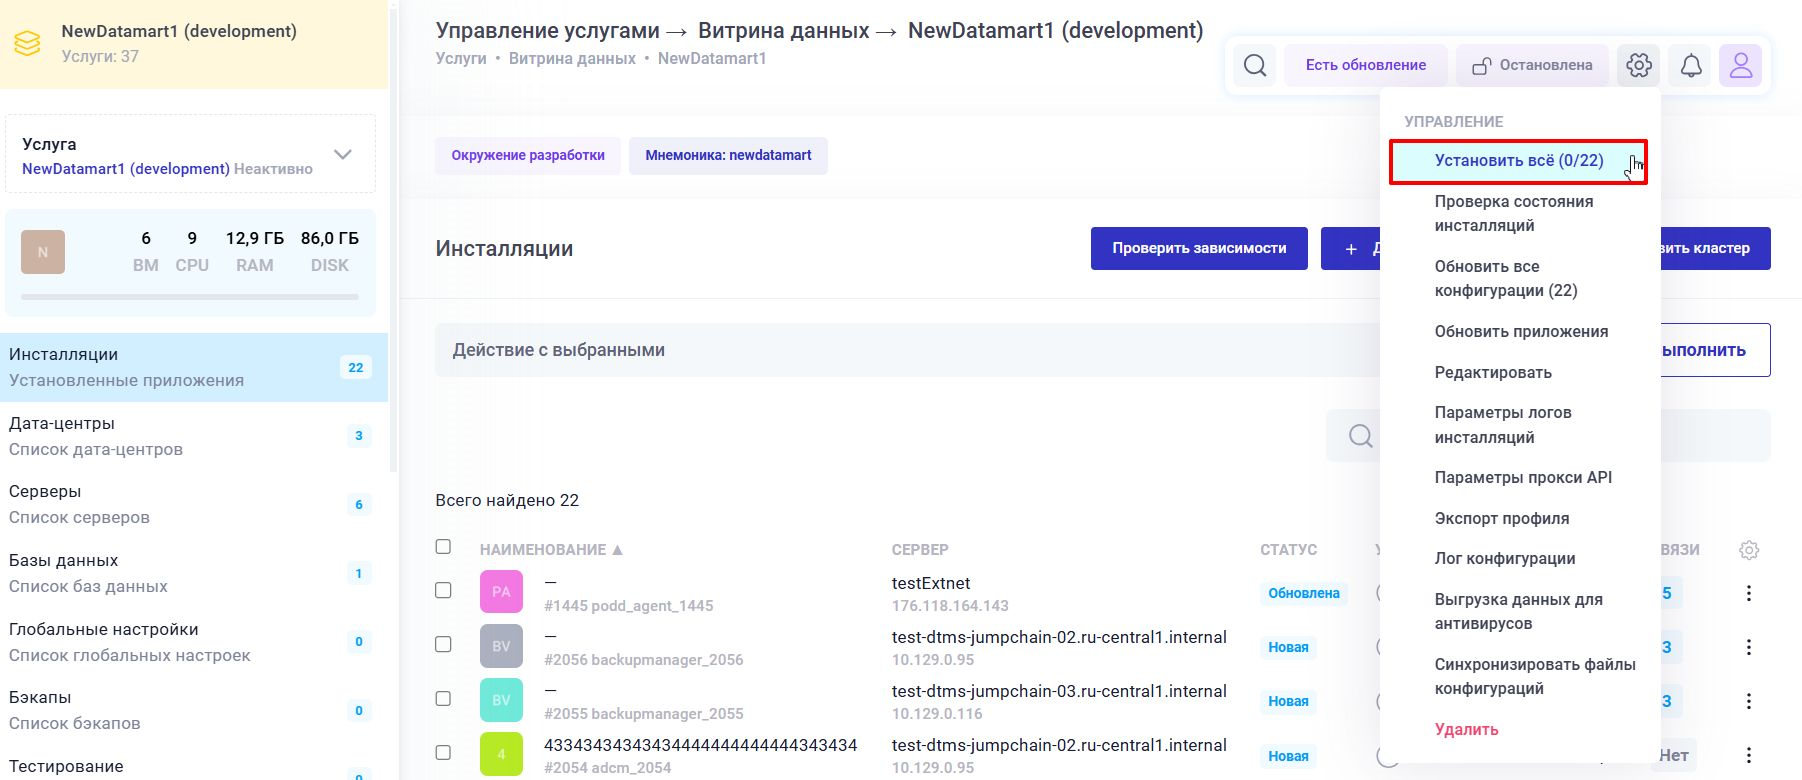
Task: Click the СТАТУС column header
Action: (x=1288, y=550)
